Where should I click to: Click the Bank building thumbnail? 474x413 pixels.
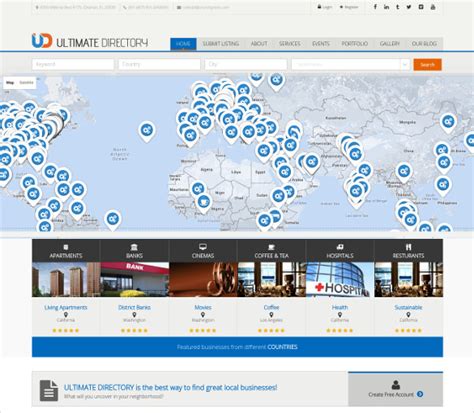(134, 279)
